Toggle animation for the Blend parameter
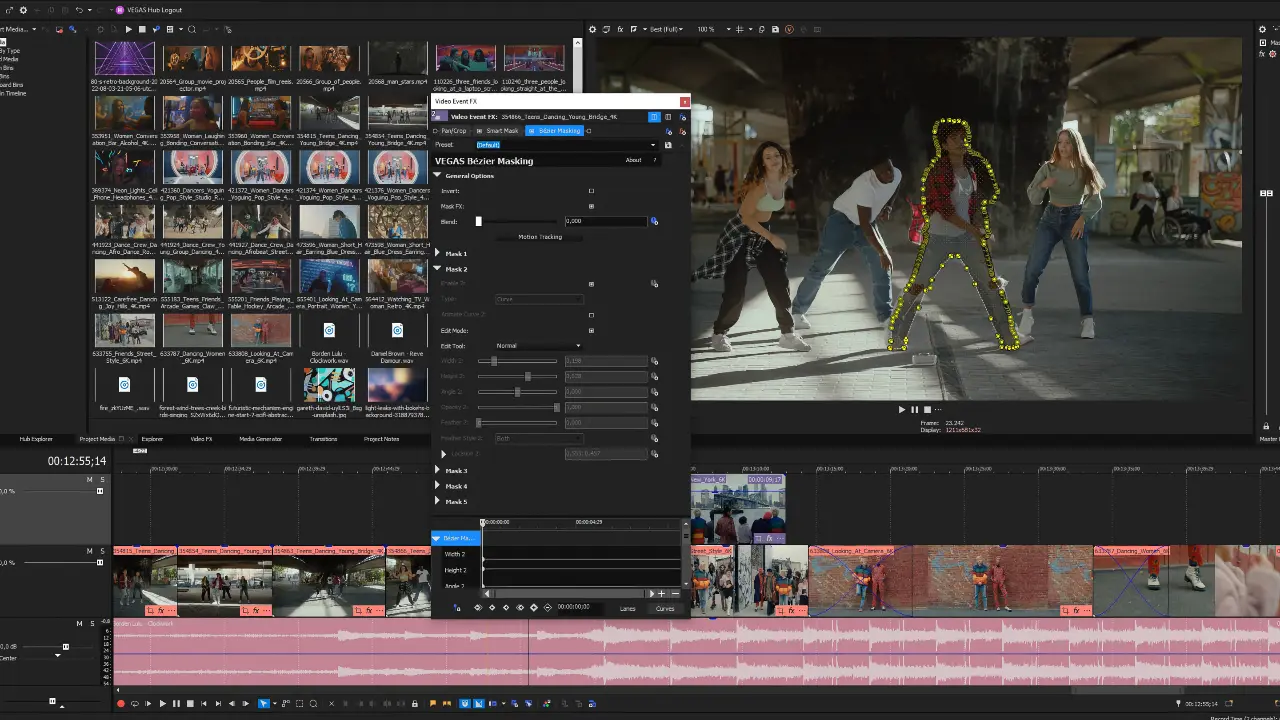The height and width of the screenshot is (720, 1280). [x=654, y=221]
